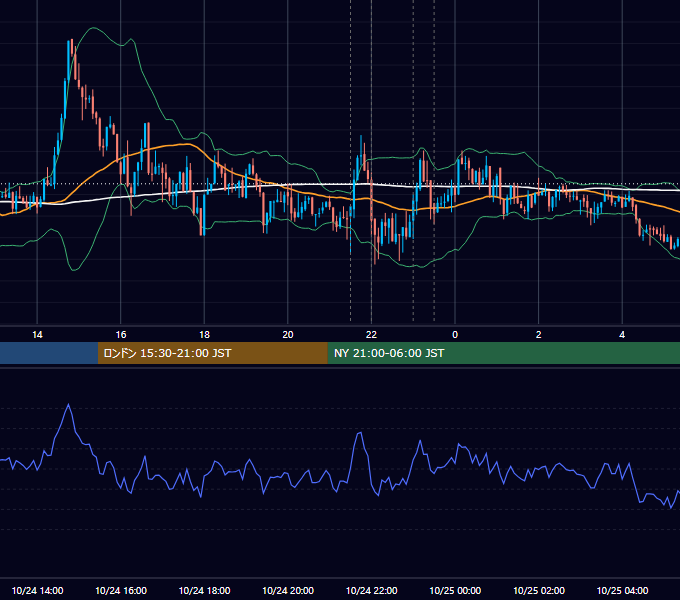The height and width of the screenshot is (600, 680).
Task: Click the NY 21:00-06:00 JST session bar
Action: click(x=503, y=353)
